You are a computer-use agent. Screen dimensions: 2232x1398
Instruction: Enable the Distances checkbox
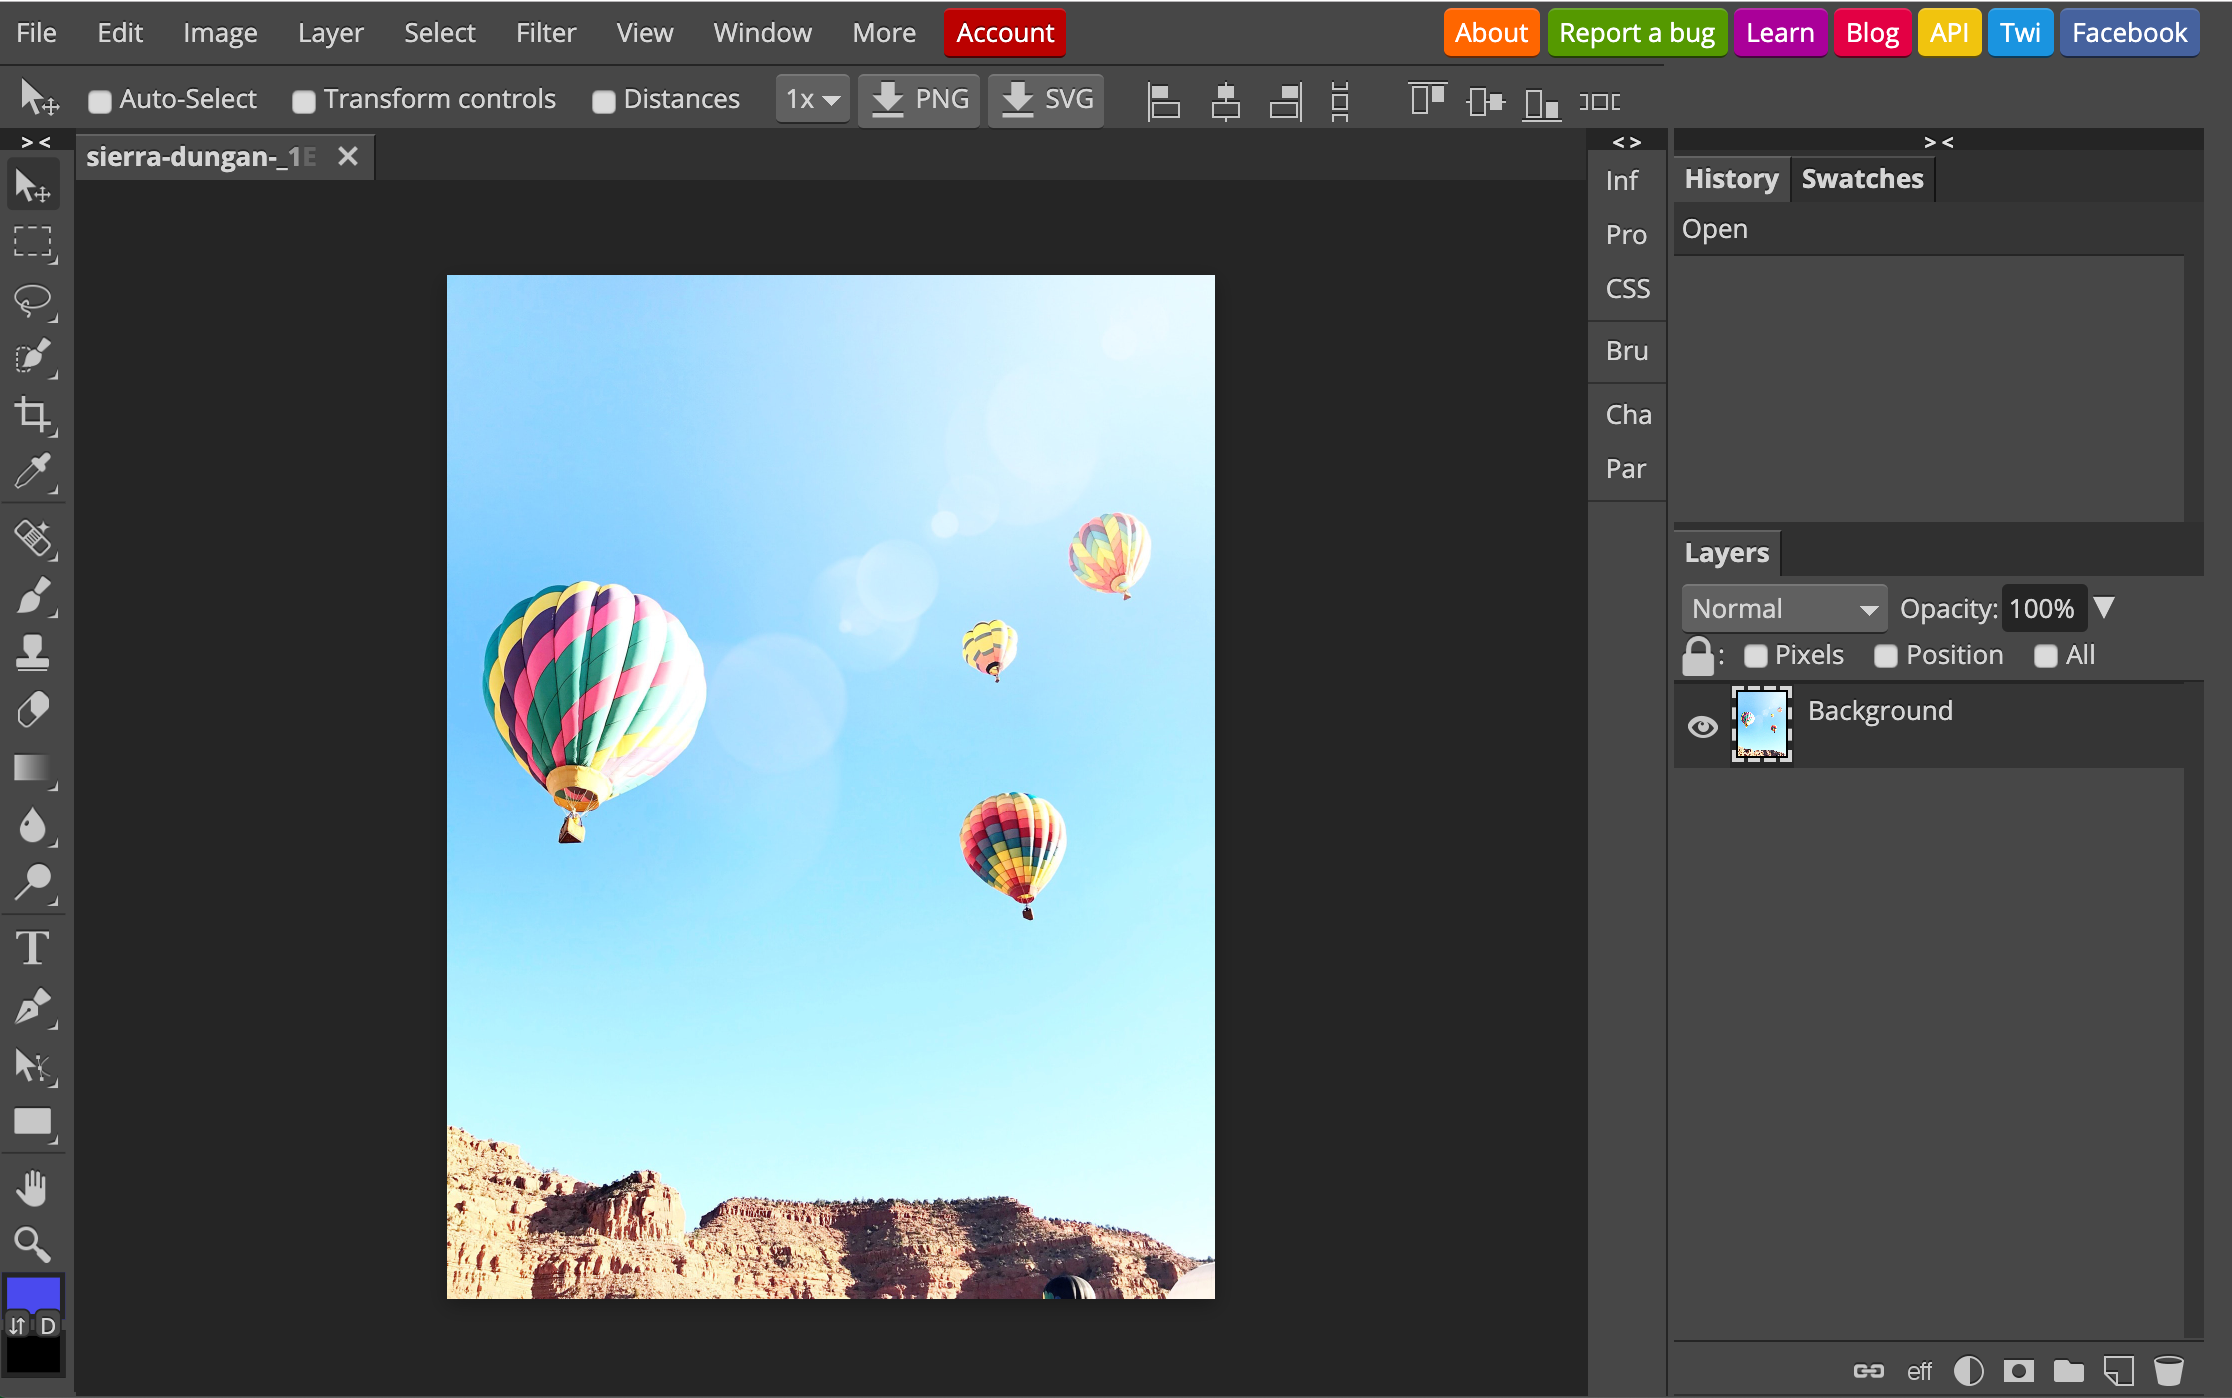click(603, 101)
